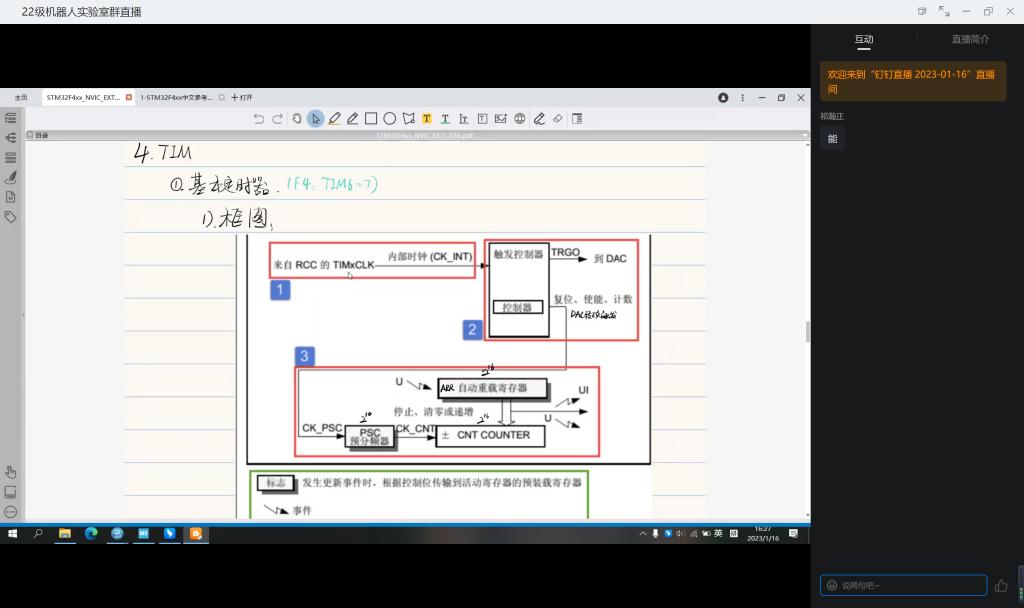Switch to the 直播简介 tab
This screenshot has height=608, width=1024.
pos(970,39)
